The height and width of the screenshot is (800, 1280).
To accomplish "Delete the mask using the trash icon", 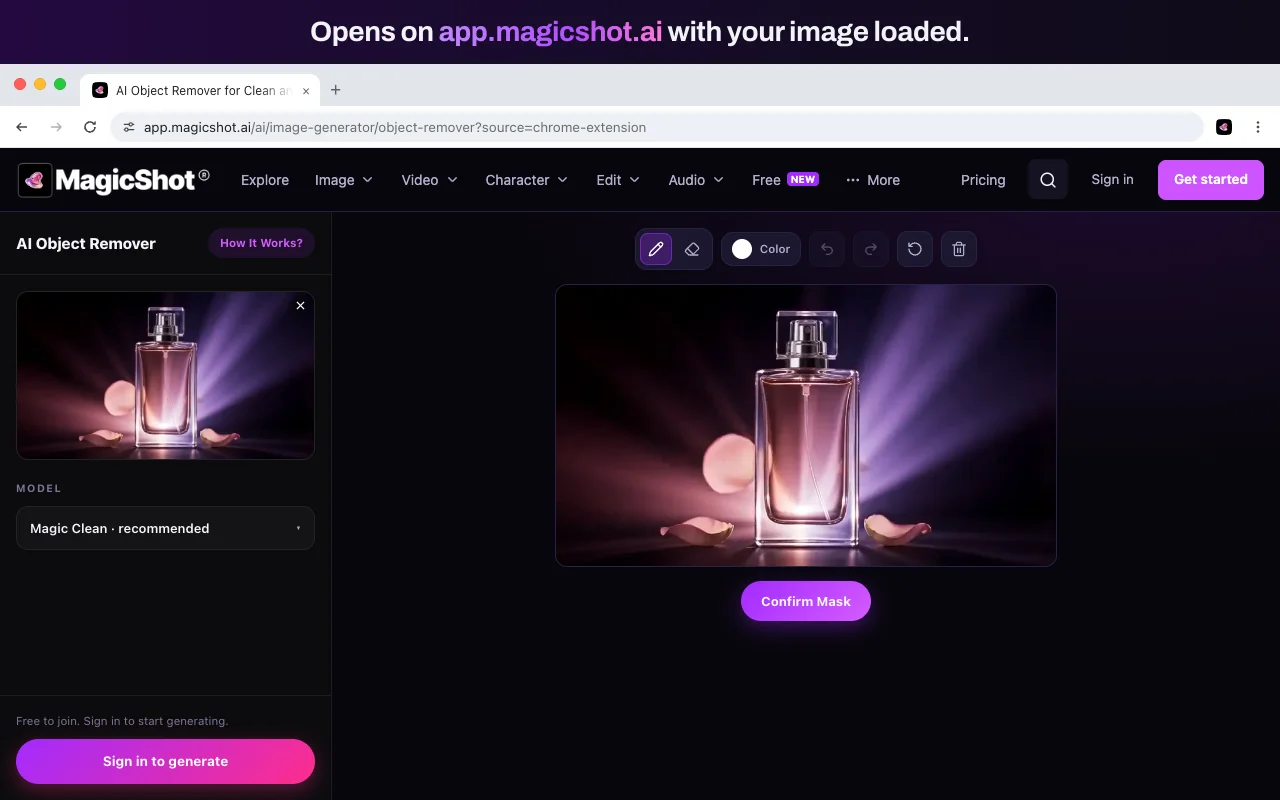I will (959, 249).
